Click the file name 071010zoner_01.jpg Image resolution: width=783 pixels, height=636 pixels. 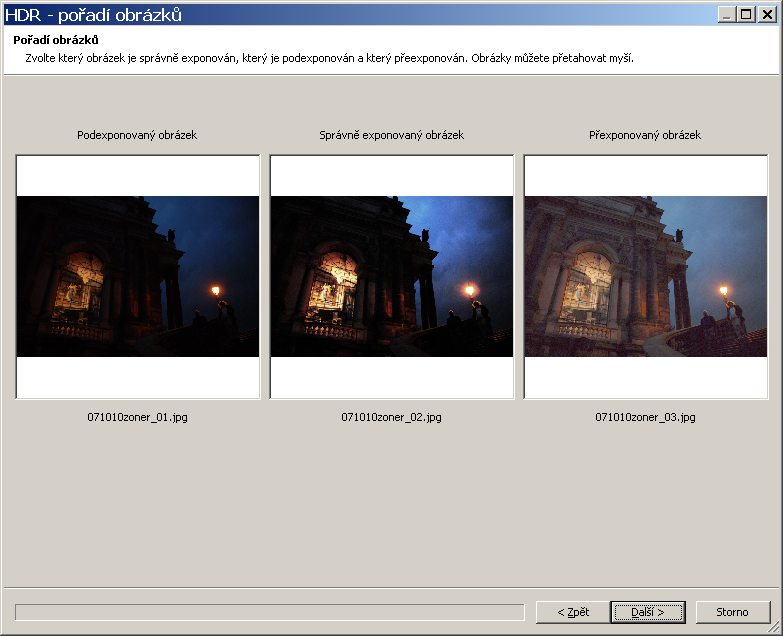click(137, 417)
